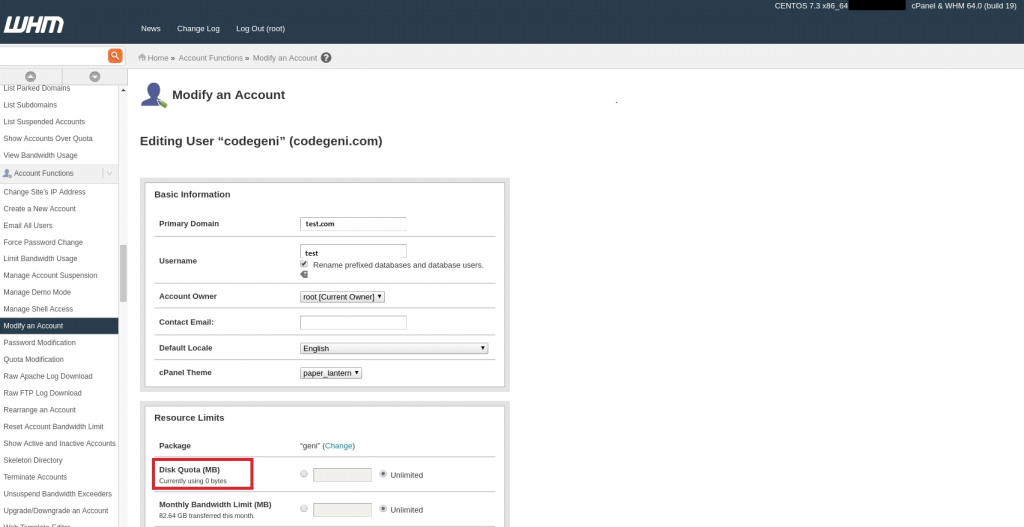Open the Account Owner dropdown
1024x527 pixels.
coord(342,297)
